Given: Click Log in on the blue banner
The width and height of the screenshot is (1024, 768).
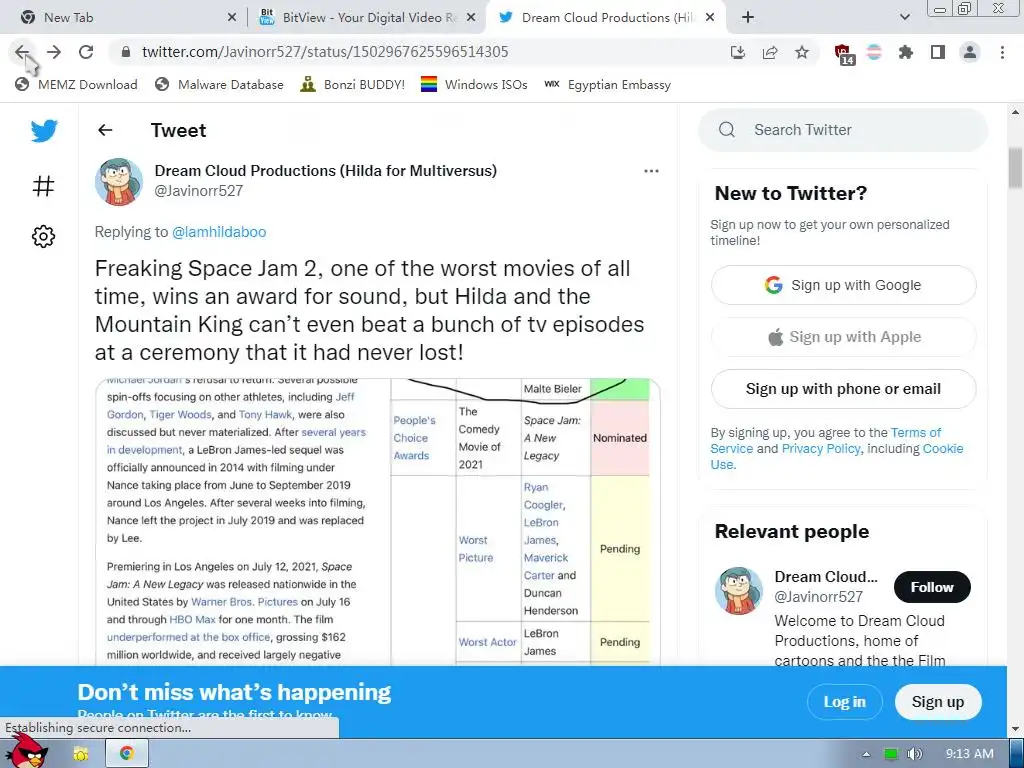Looking at the screenshot, I should click(x=844, y=702).
